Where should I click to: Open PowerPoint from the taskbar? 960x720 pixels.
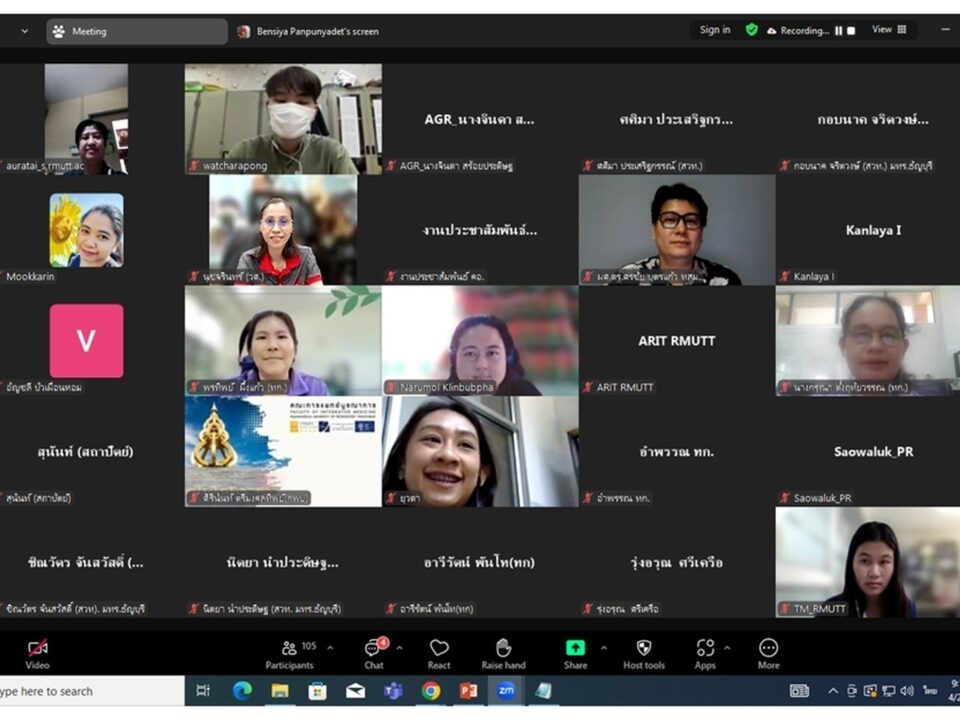pyautogui.click(x=468, y=691)
